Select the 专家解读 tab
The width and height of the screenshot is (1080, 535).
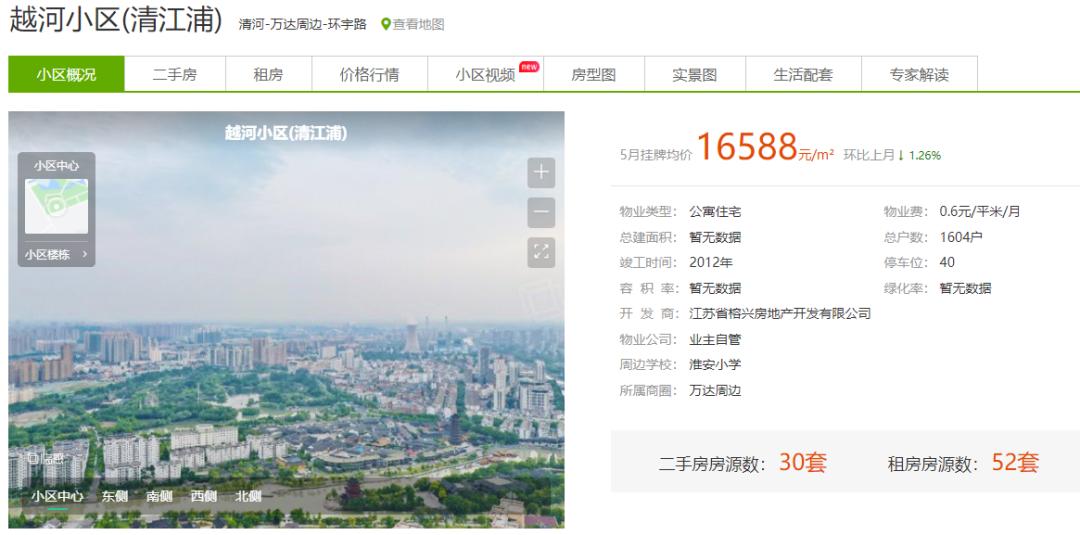click(920, 74)
